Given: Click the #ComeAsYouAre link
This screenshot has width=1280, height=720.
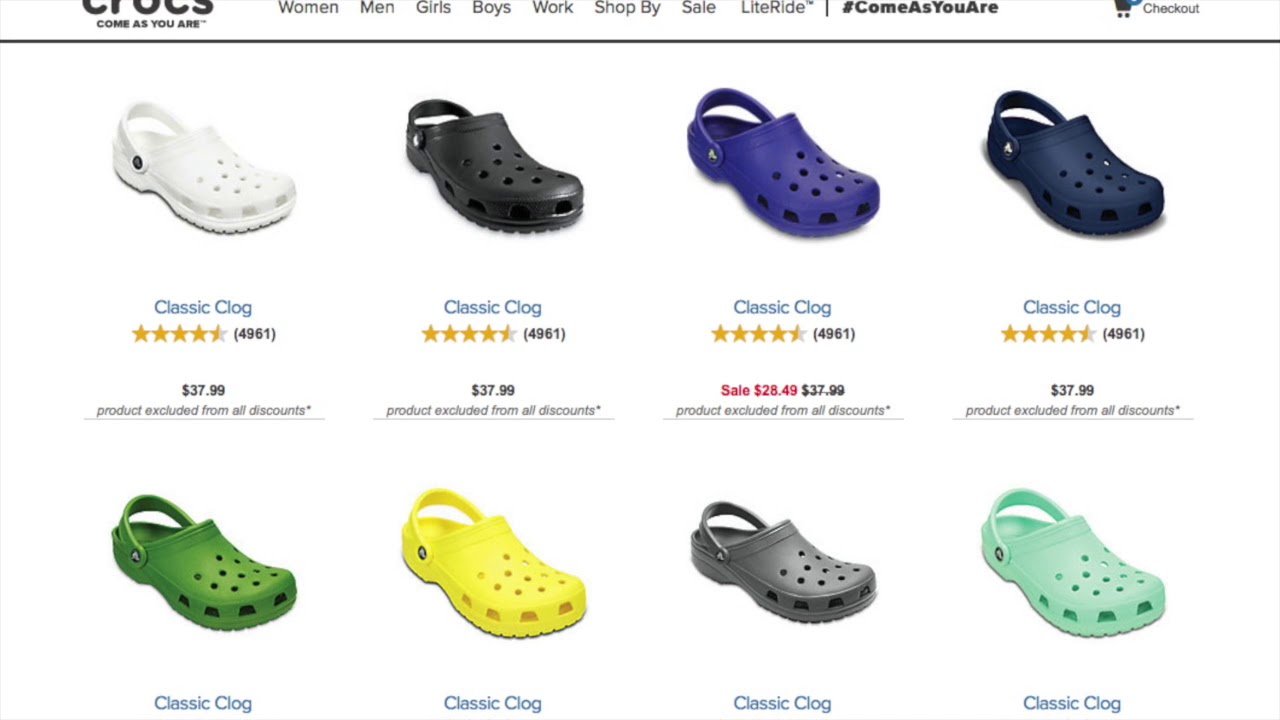Looking at the screenshot, I should coord(920,8).
